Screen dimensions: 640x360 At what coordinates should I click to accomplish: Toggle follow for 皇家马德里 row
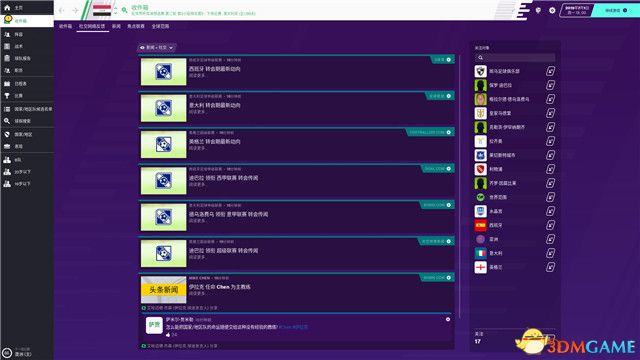550,113
